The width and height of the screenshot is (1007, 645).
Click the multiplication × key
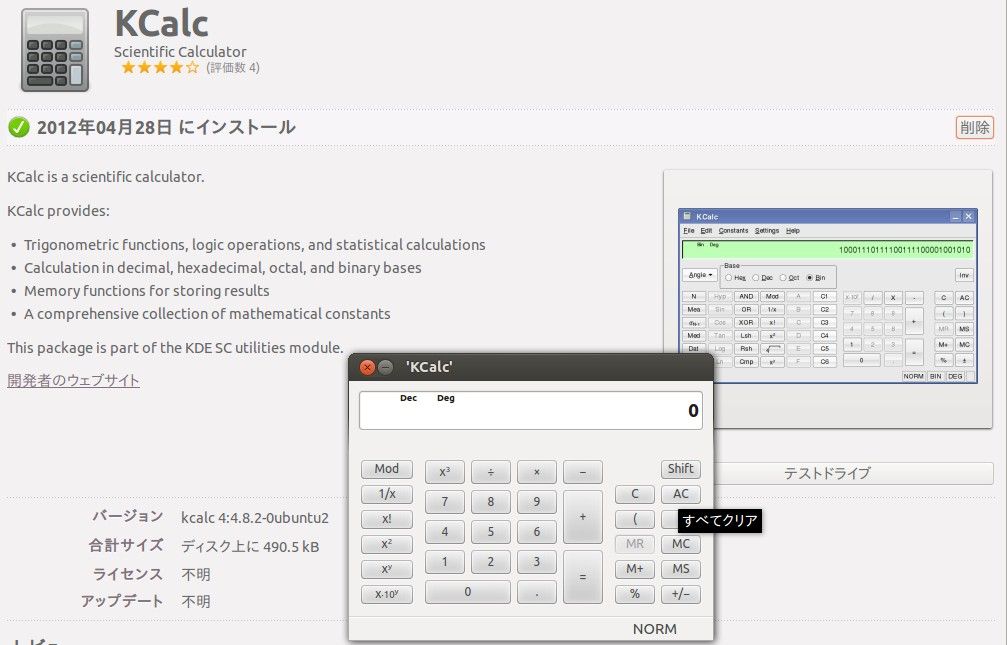tap(537, 472)
